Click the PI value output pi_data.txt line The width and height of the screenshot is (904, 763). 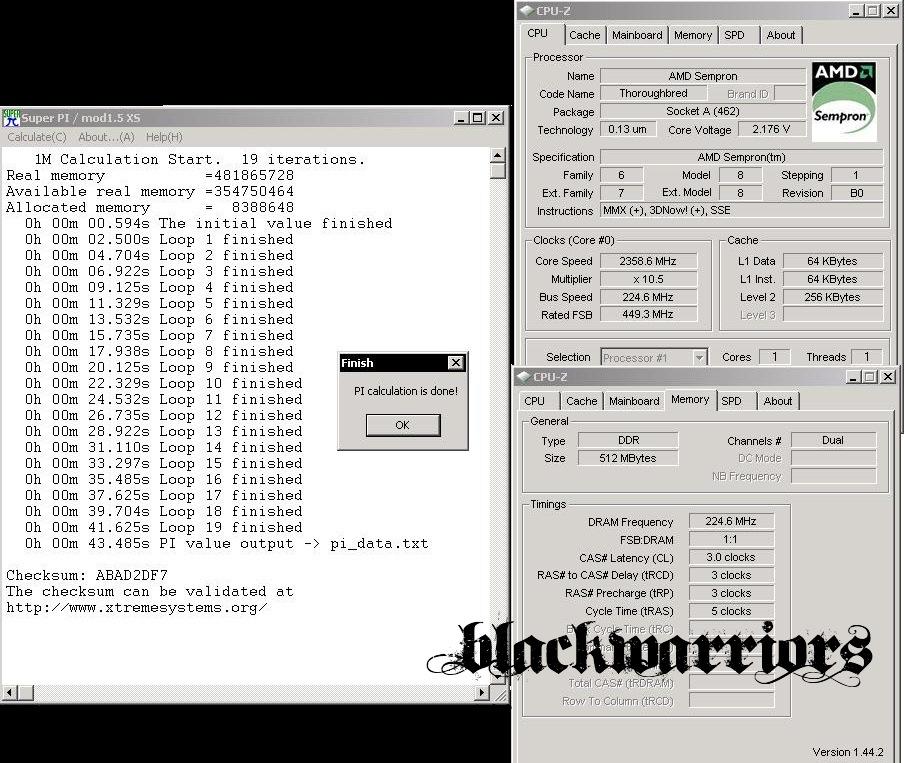tap(227, 543)
